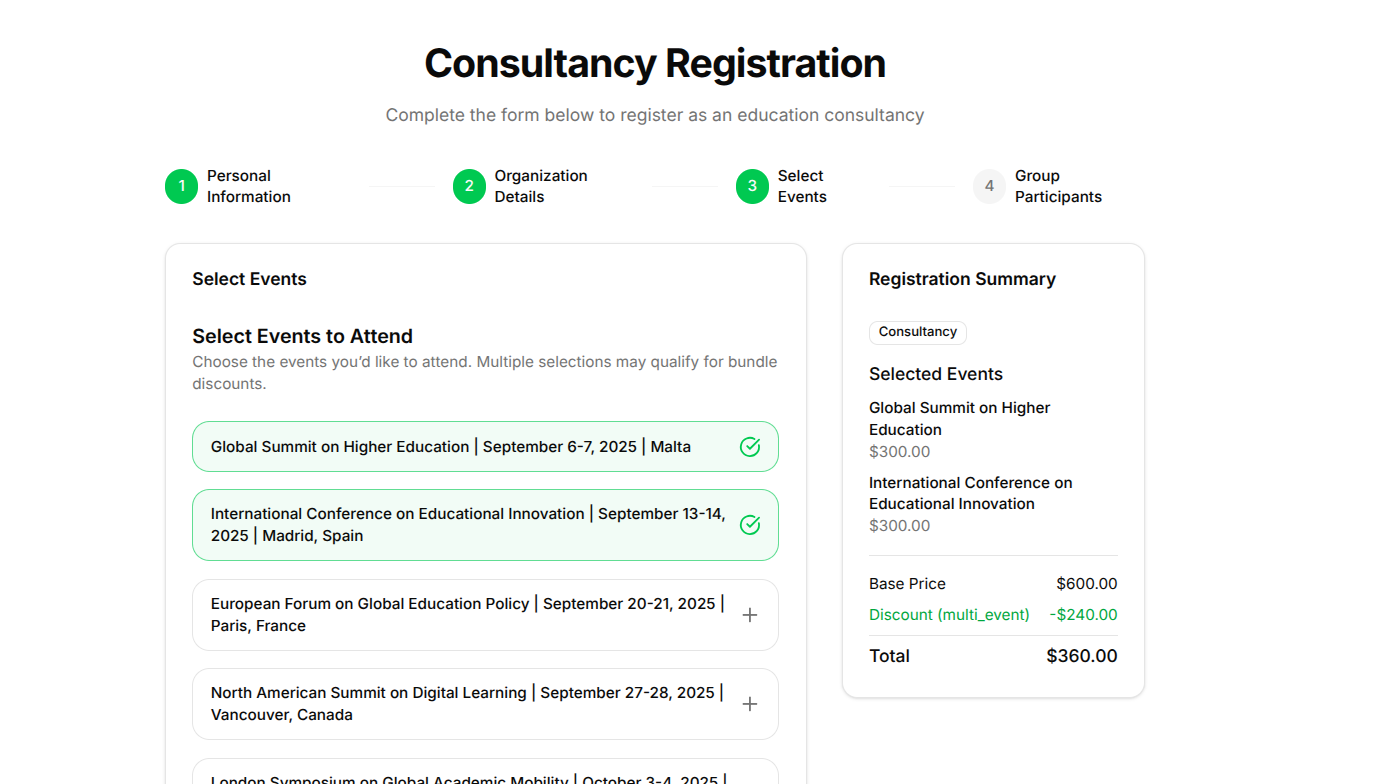
Task: Click the checkmark on International Conference event
Action: pos(750,524)
